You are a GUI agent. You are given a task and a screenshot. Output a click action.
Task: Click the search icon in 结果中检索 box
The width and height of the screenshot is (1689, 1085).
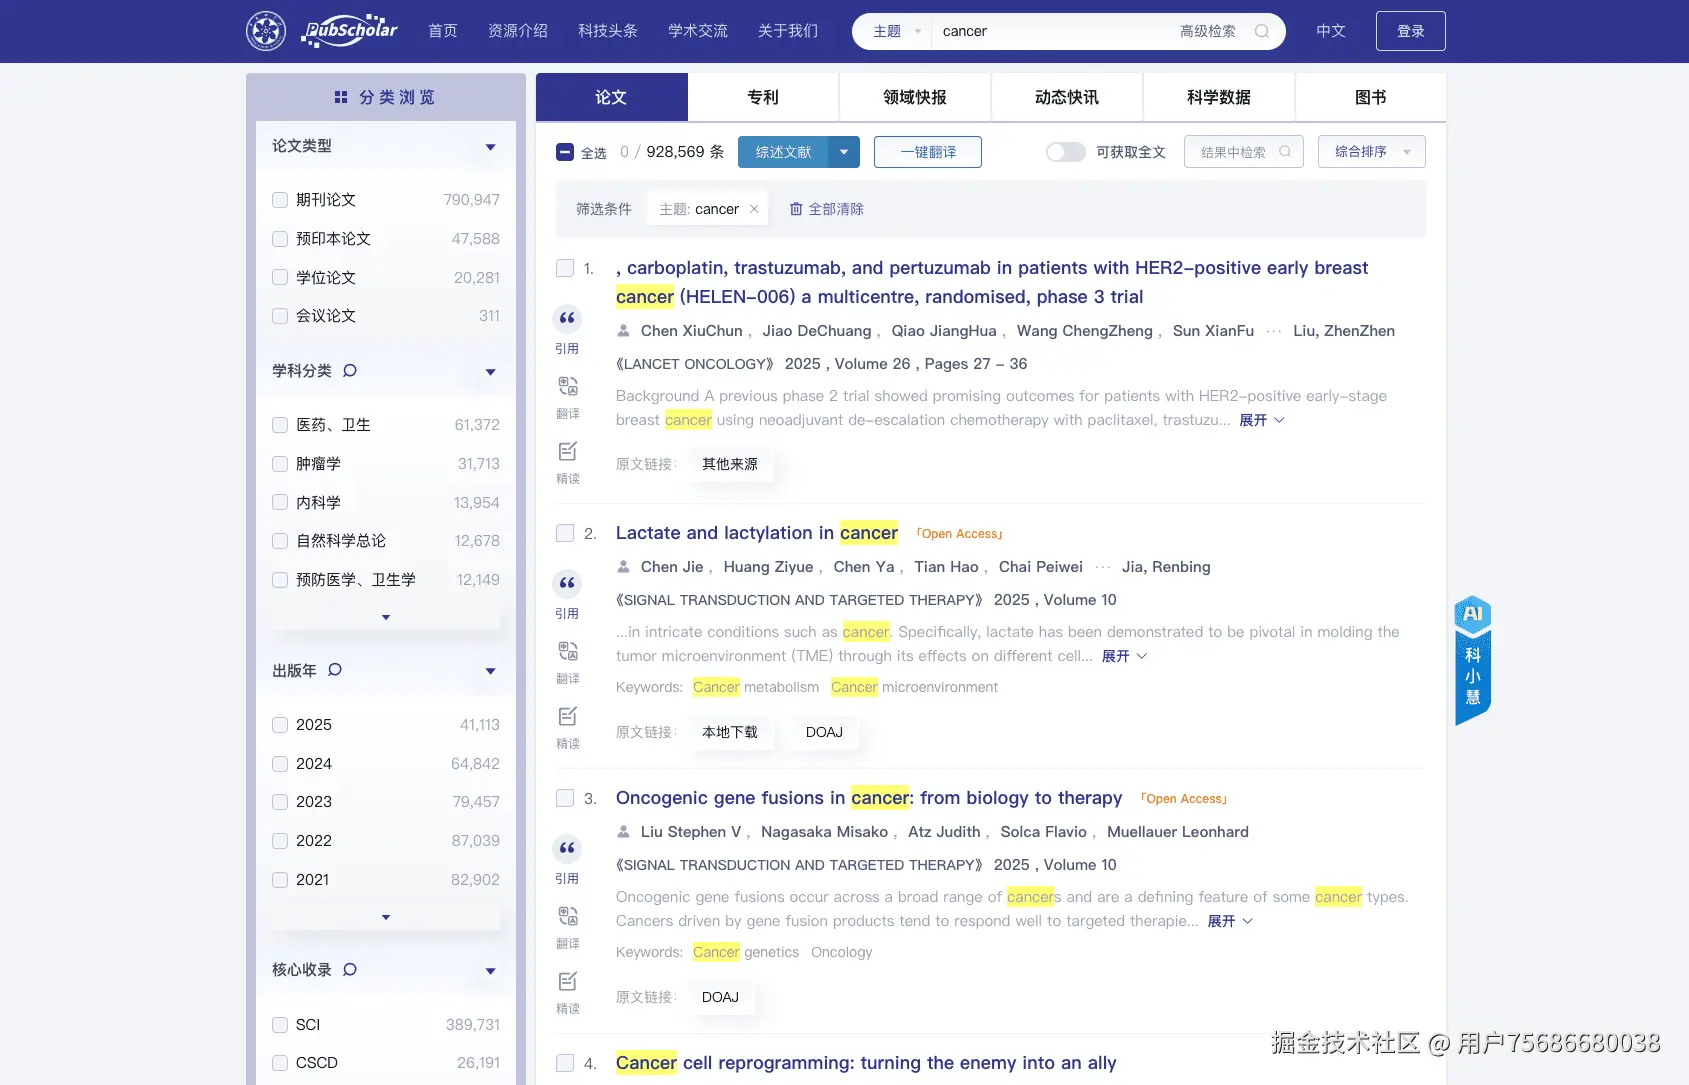click(x=1285, y=152)
